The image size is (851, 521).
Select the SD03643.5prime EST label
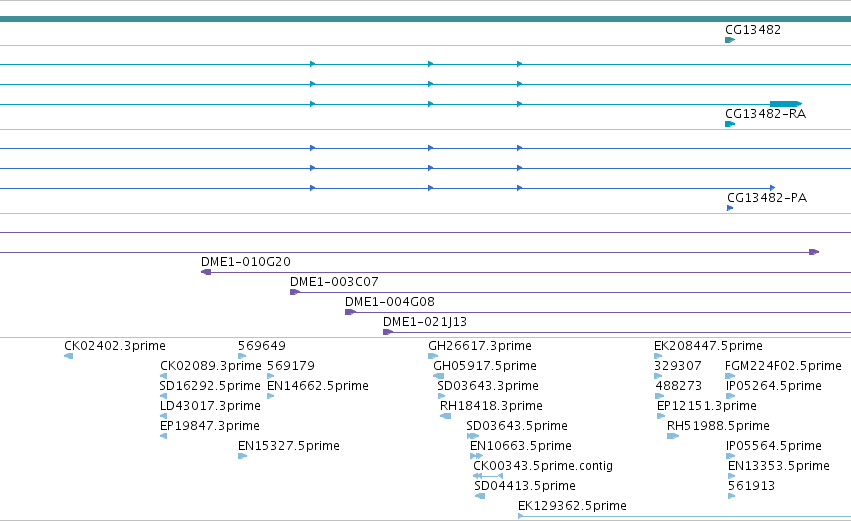coord(517,427)
